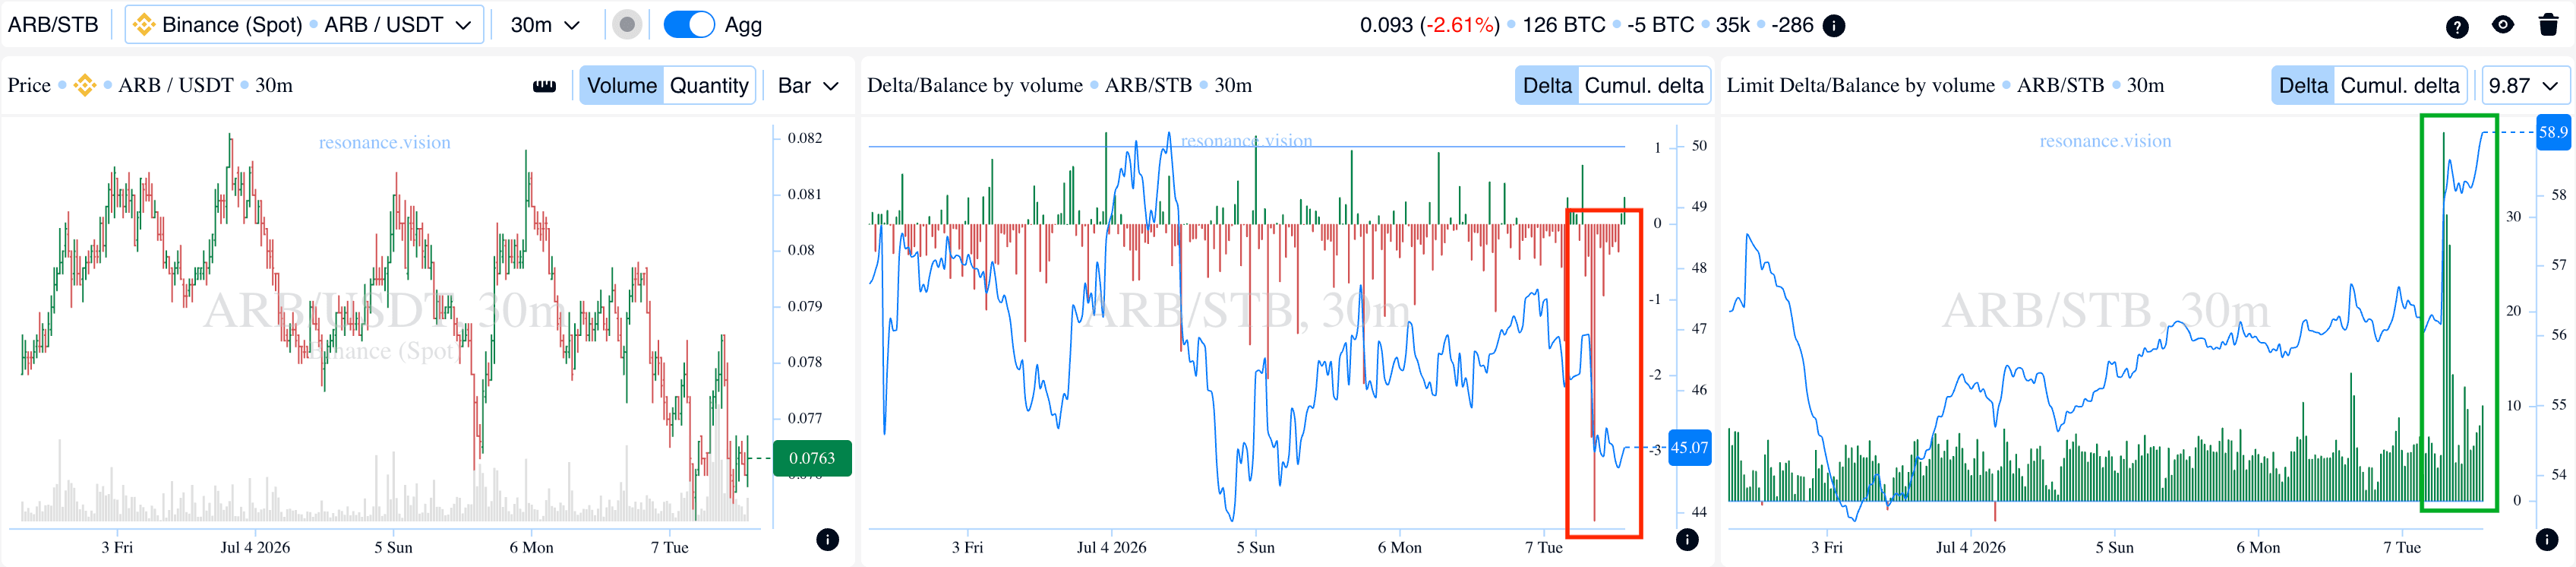2576x567 pixels.
Task: Expand the Bar chart type dropdown
Action: point(808,86)
